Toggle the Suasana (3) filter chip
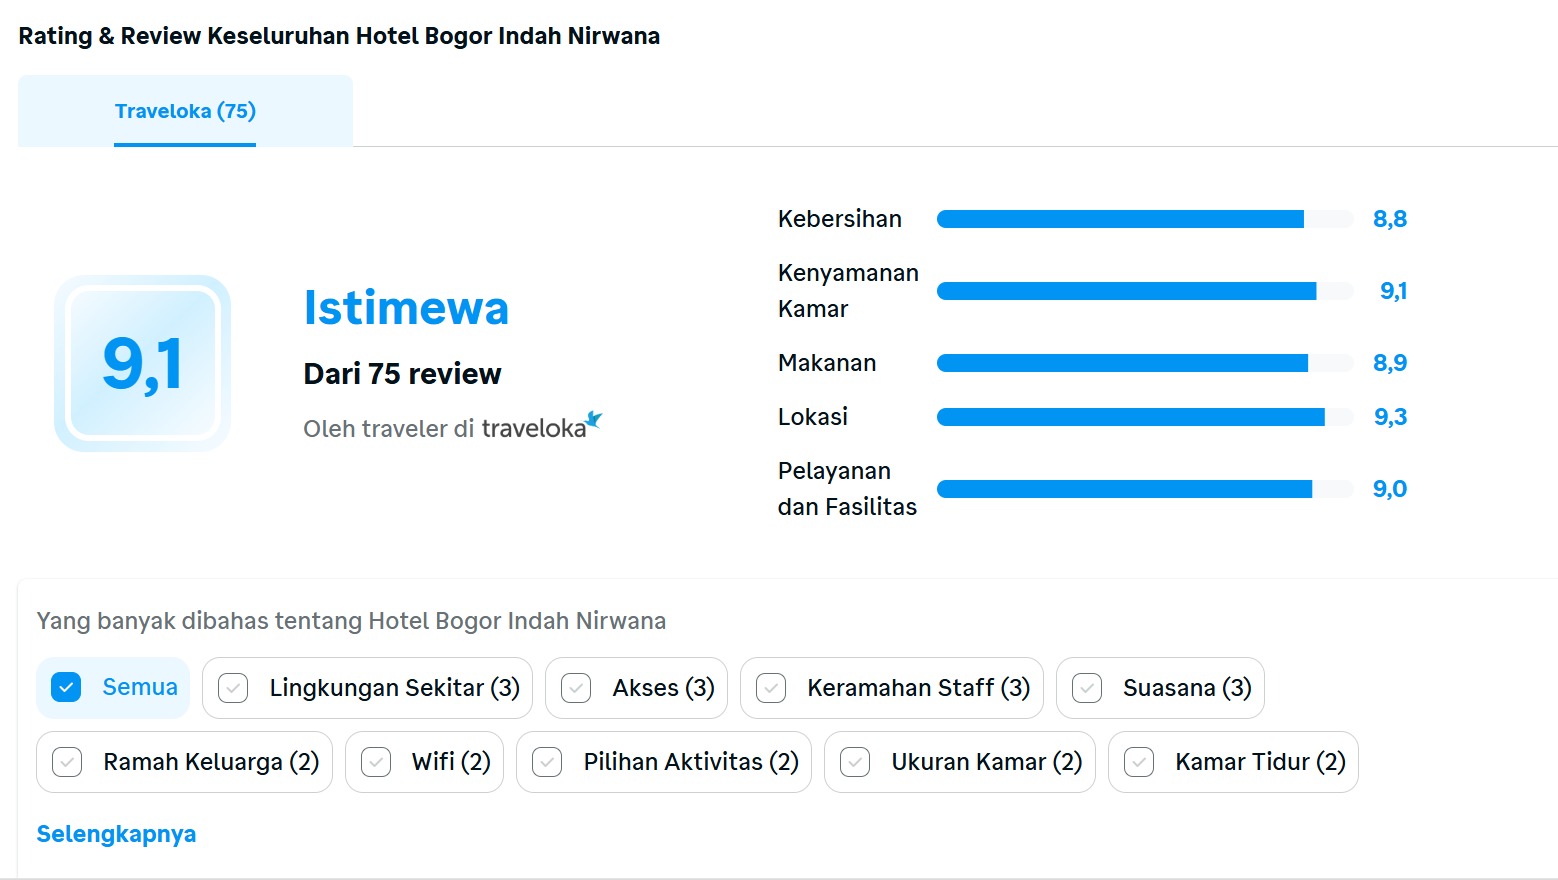This screenshot has height=880, width=1558. (x=1160, y=688)
